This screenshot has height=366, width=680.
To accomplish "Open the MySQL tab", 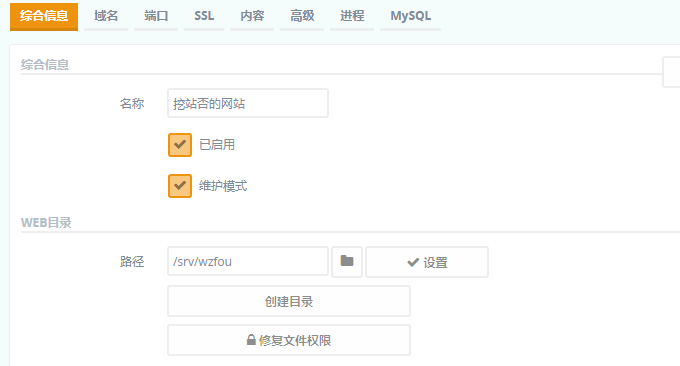I will point(410,16).
